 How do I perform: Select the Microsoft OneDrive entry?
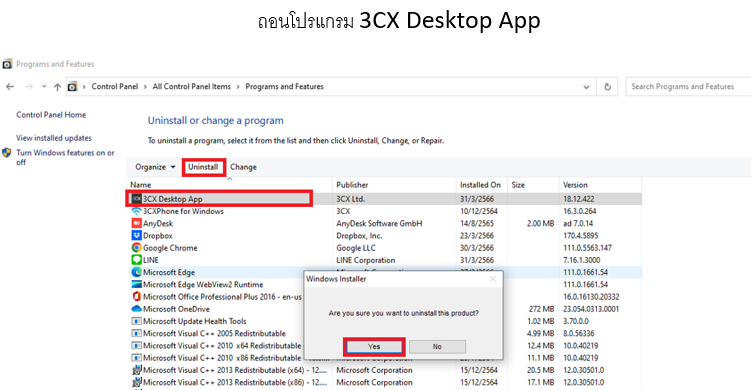click(176, 309)
